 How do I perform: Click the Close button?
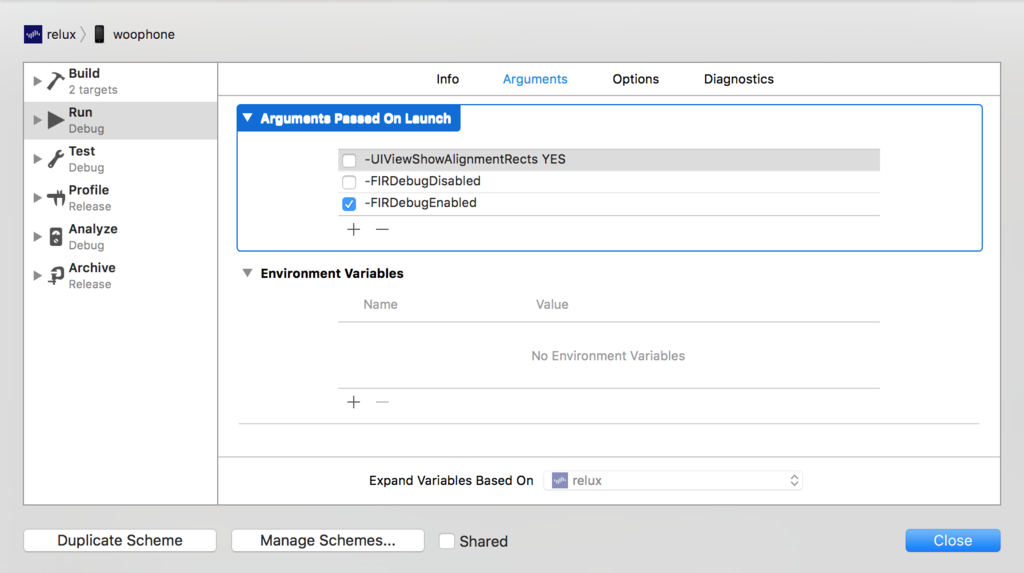point(953,540)
